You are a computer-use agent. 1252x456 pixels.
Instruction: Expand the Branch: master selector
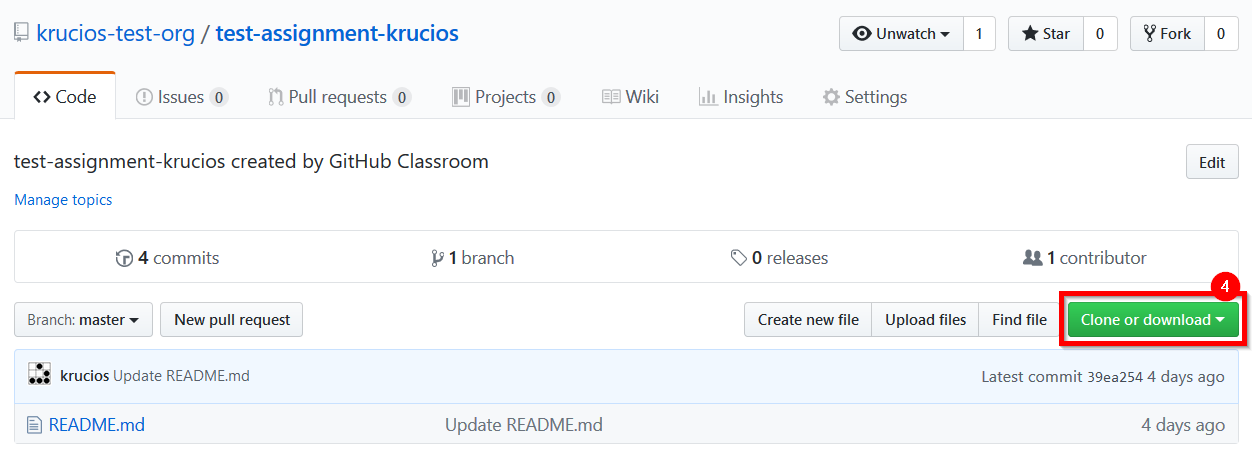83,320
